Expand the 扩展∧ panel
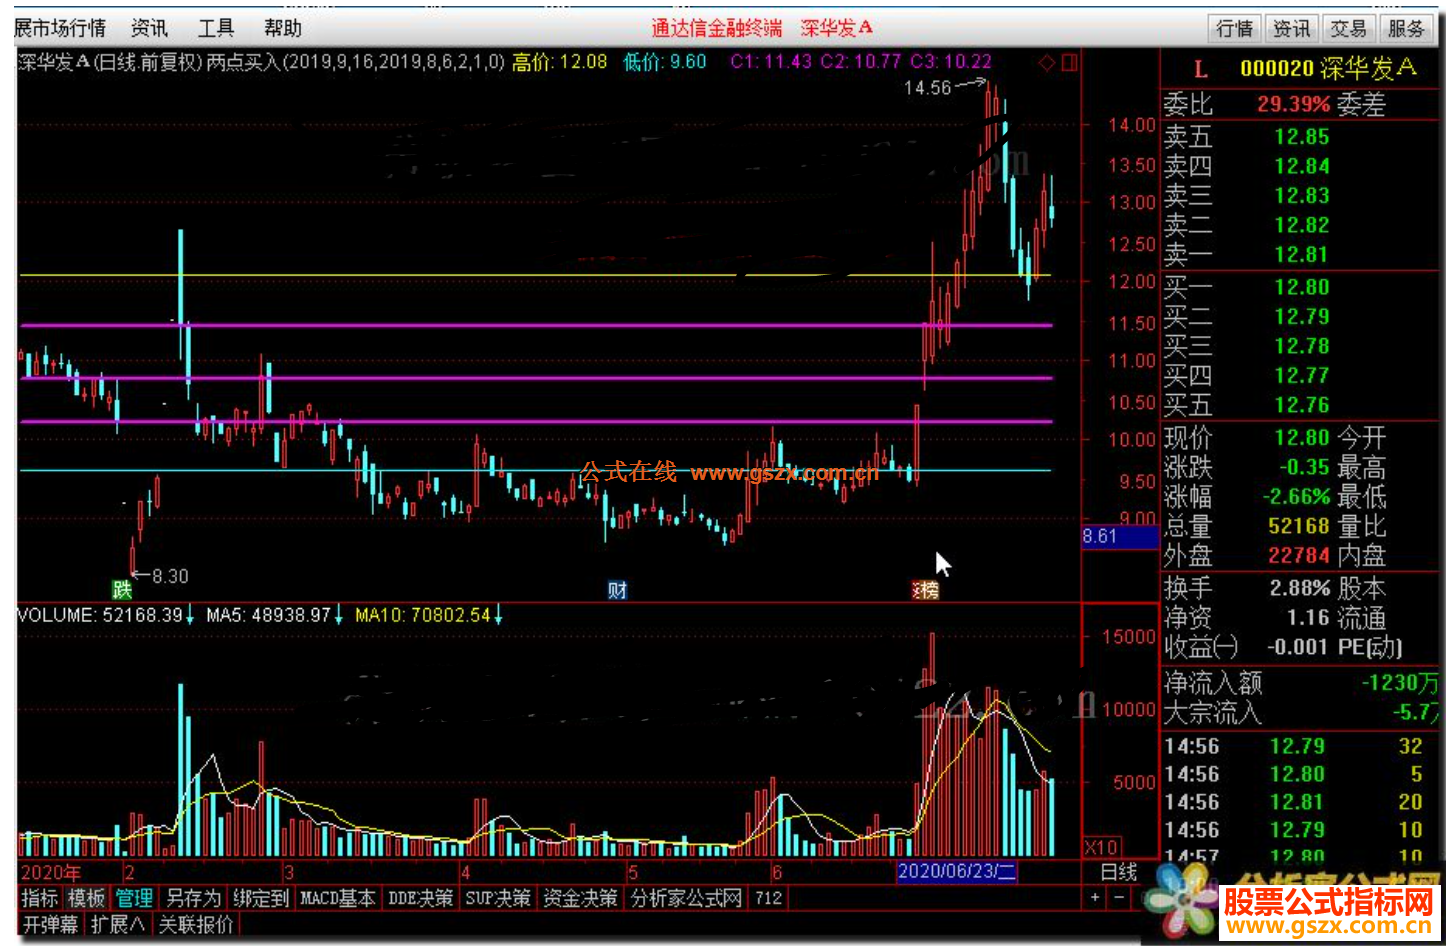The image size is (1446, 946). pos(117,925)
